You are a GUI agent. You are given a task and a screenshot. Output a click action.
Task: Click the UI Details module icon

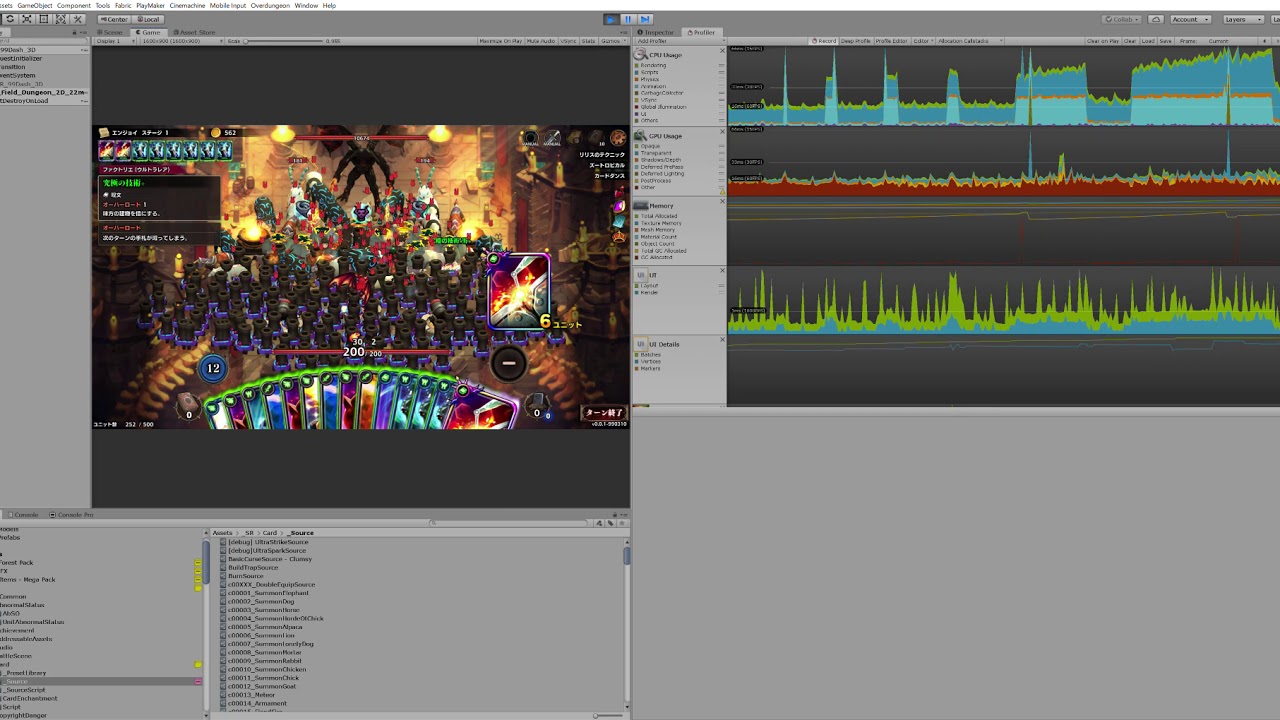click(641, 343)
